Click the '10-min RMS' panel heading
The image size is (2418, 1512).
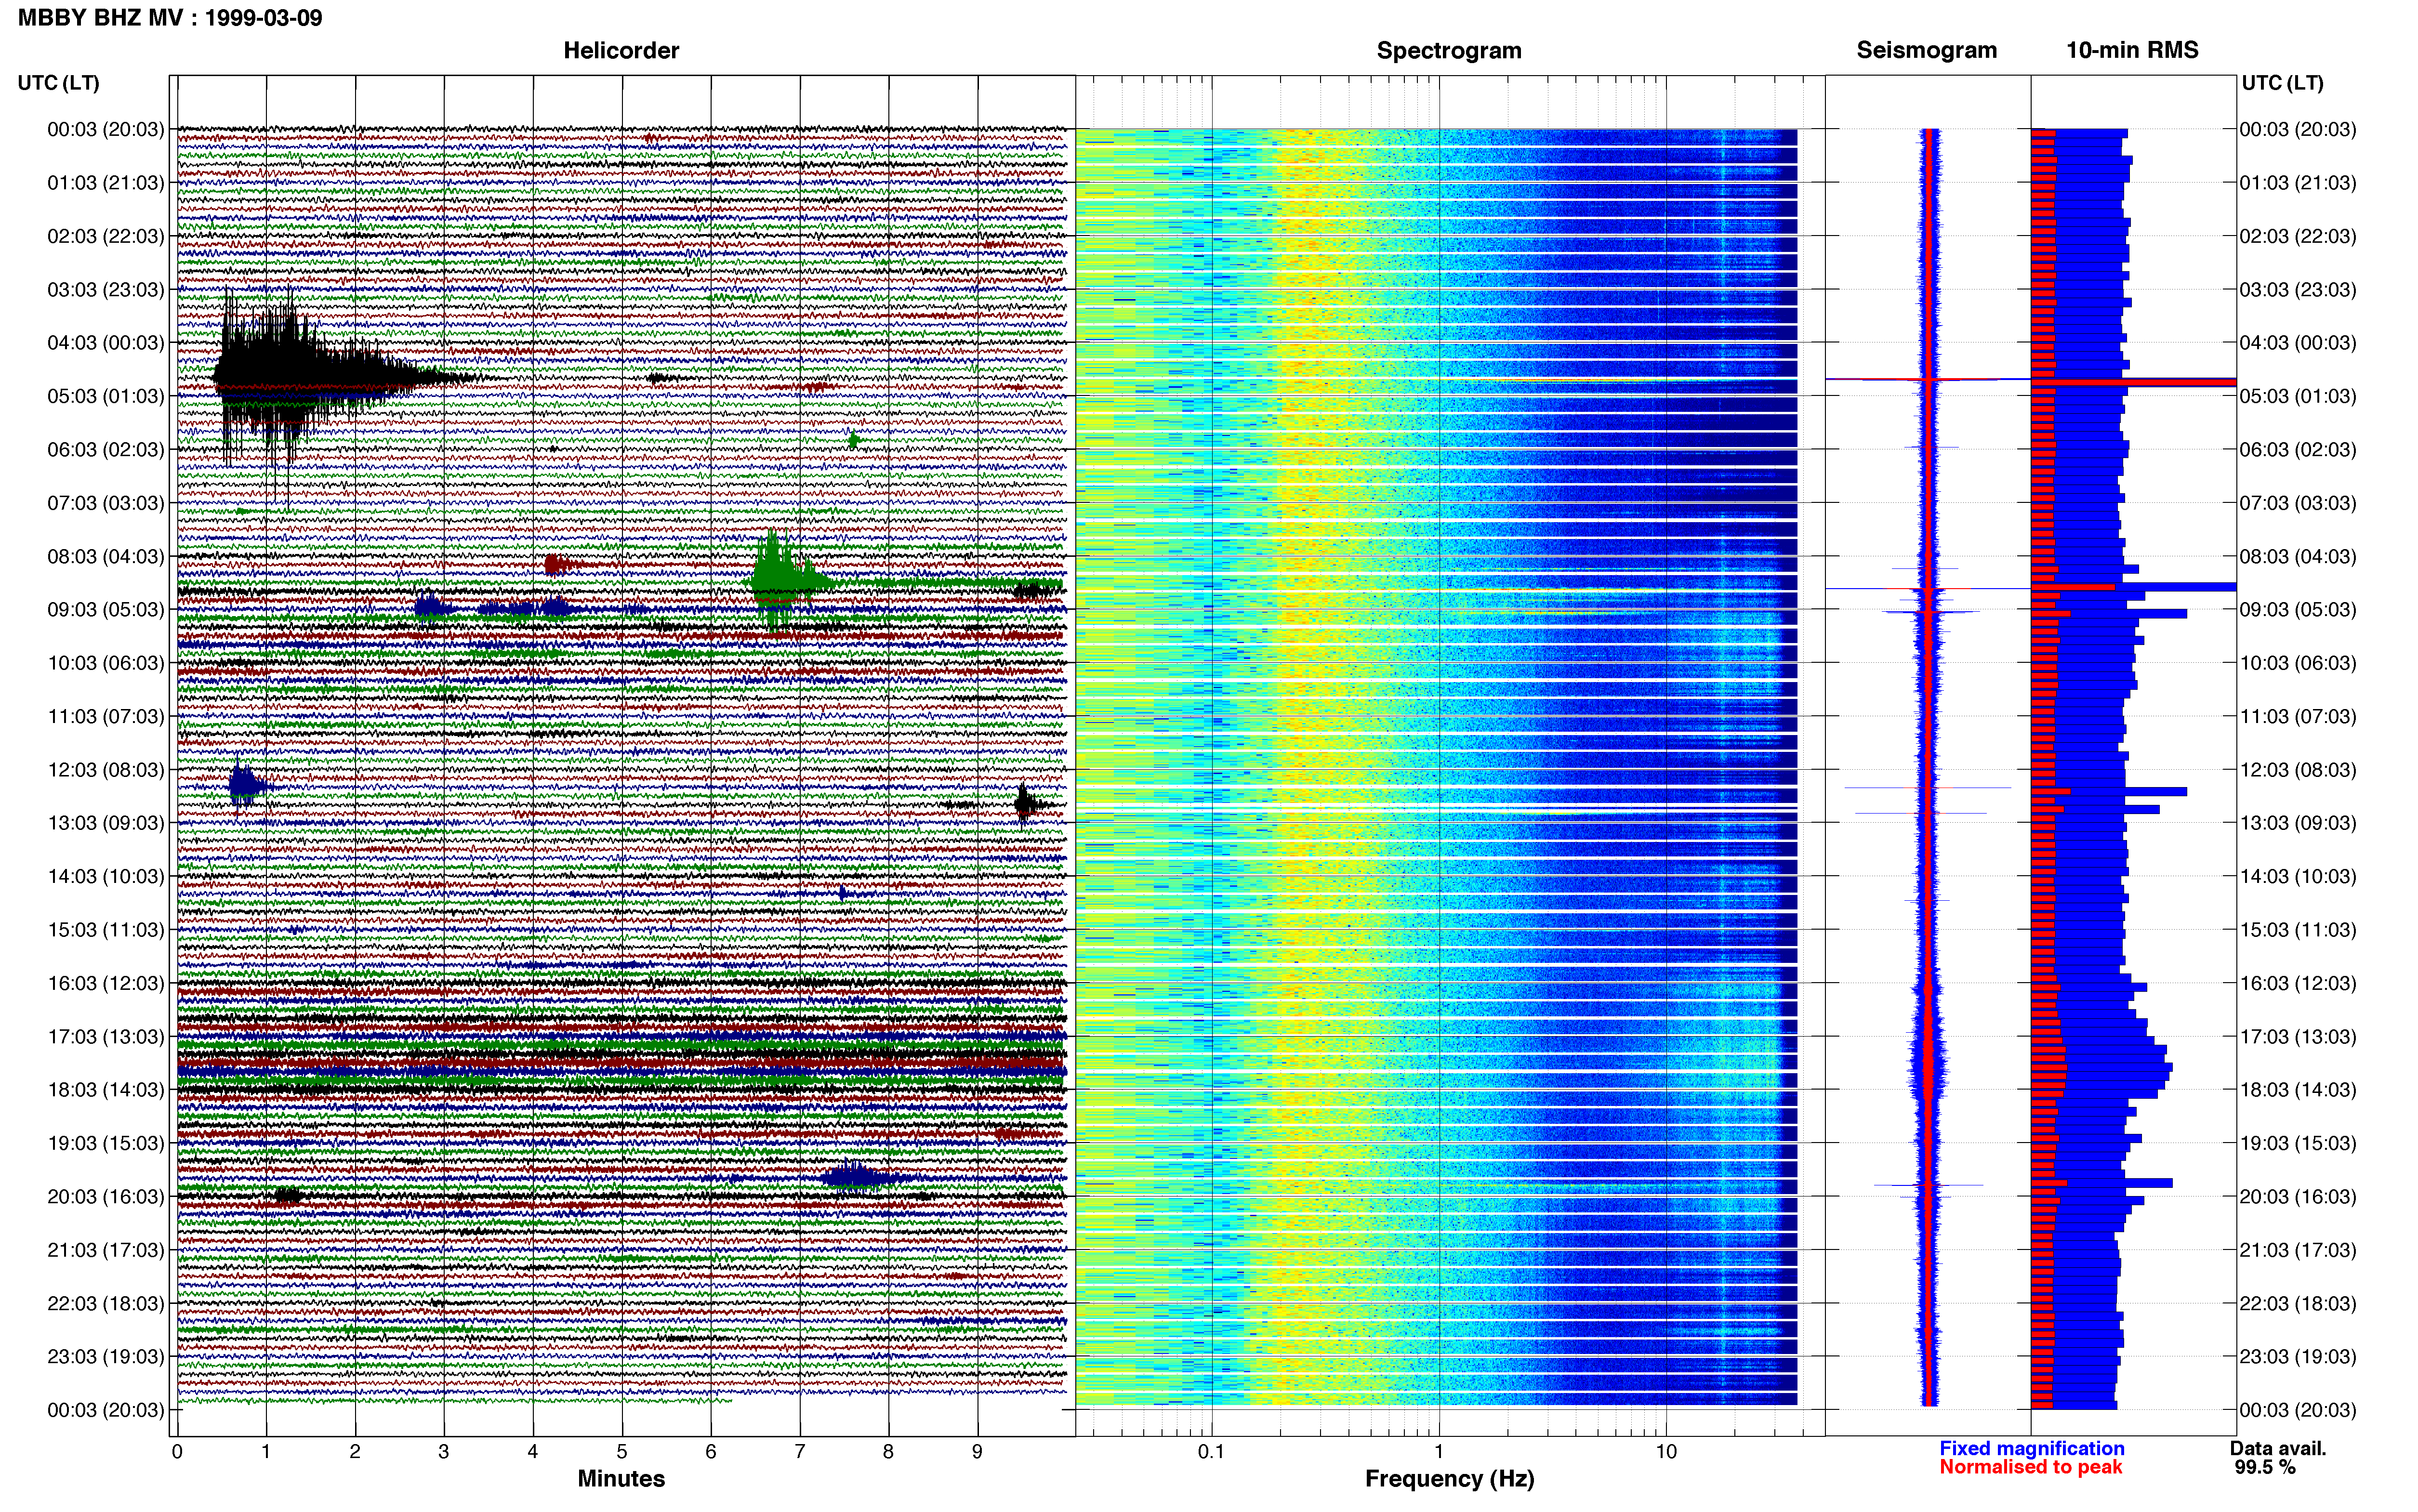tap(2132, 50)
